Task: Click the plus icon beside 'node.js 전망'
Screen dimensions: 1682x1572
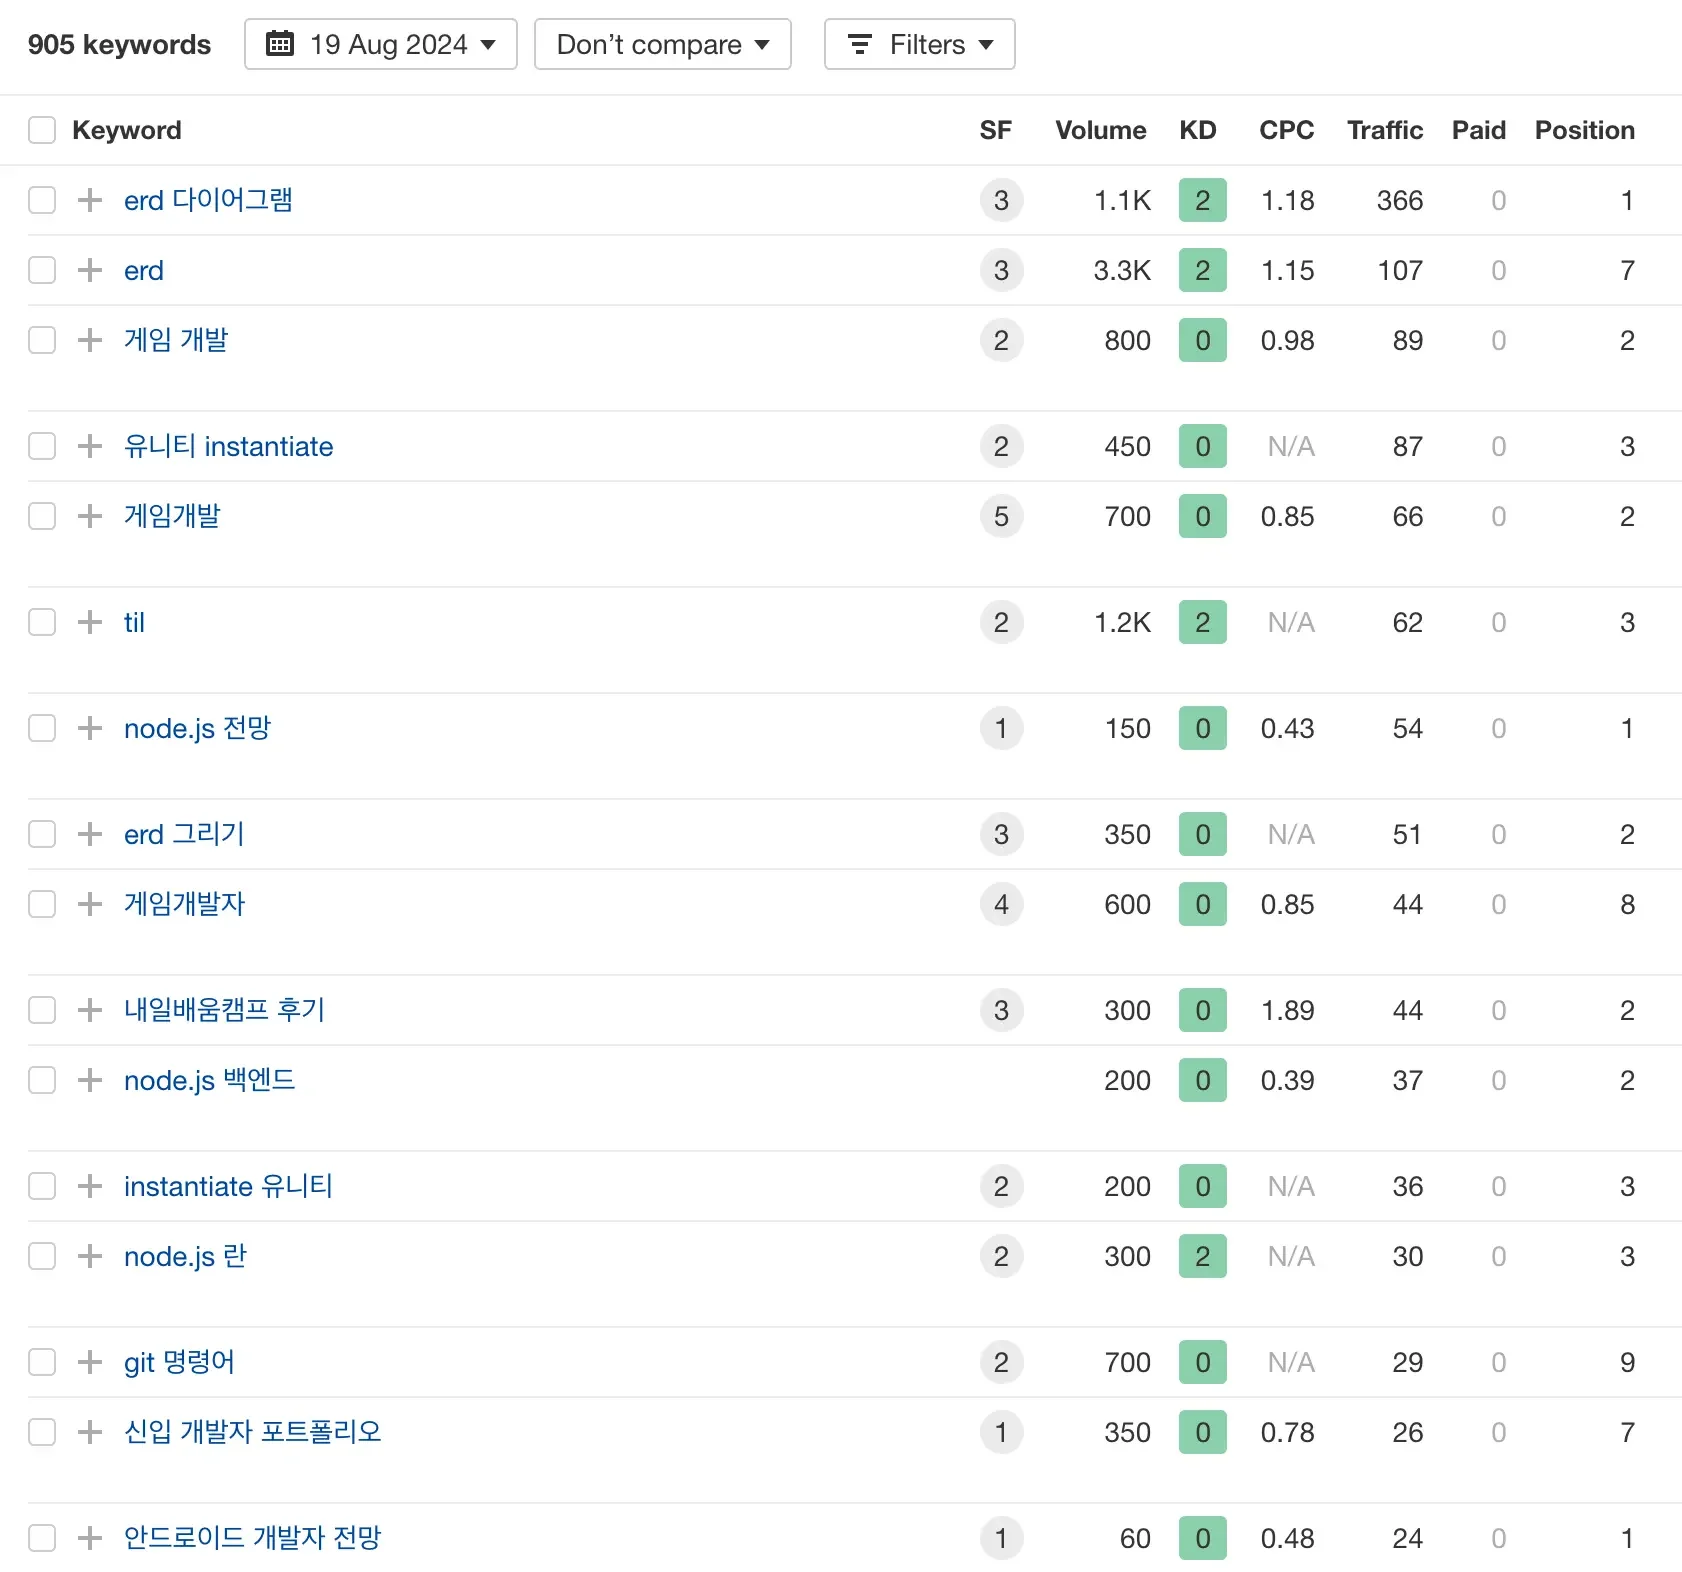Action: point(90,728)
